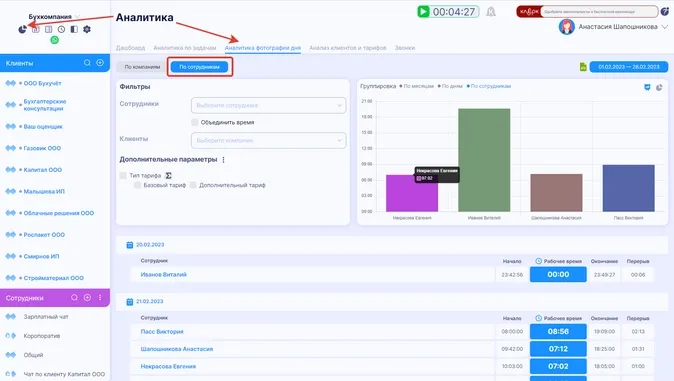
Task: Open Клиенты company dropdown
Action: tap(268, 140)
